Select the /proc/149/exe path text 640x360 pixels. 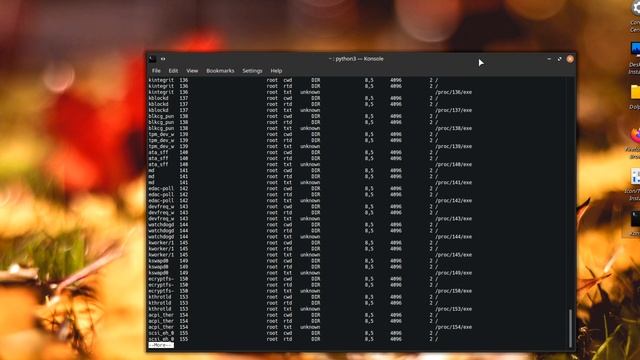point(453,273)
